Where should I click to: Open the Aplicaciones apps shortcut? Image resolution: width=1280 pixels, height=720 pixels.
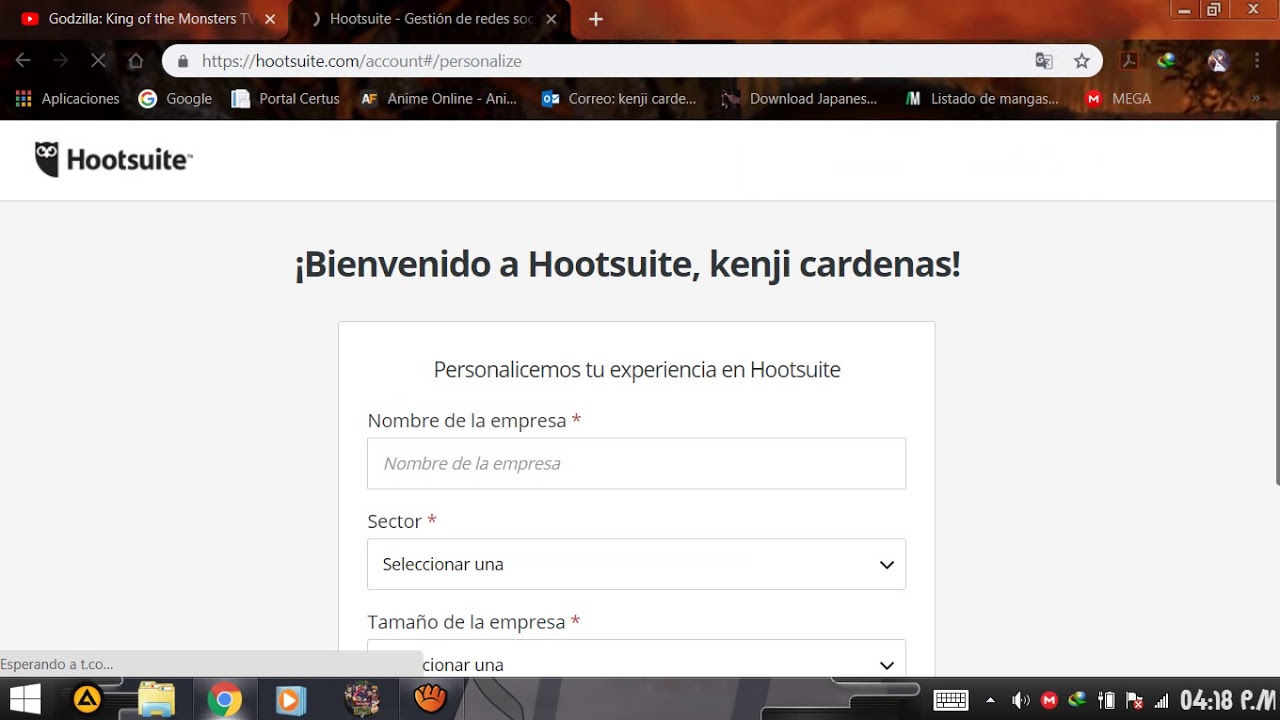click(x=67, y=99)
